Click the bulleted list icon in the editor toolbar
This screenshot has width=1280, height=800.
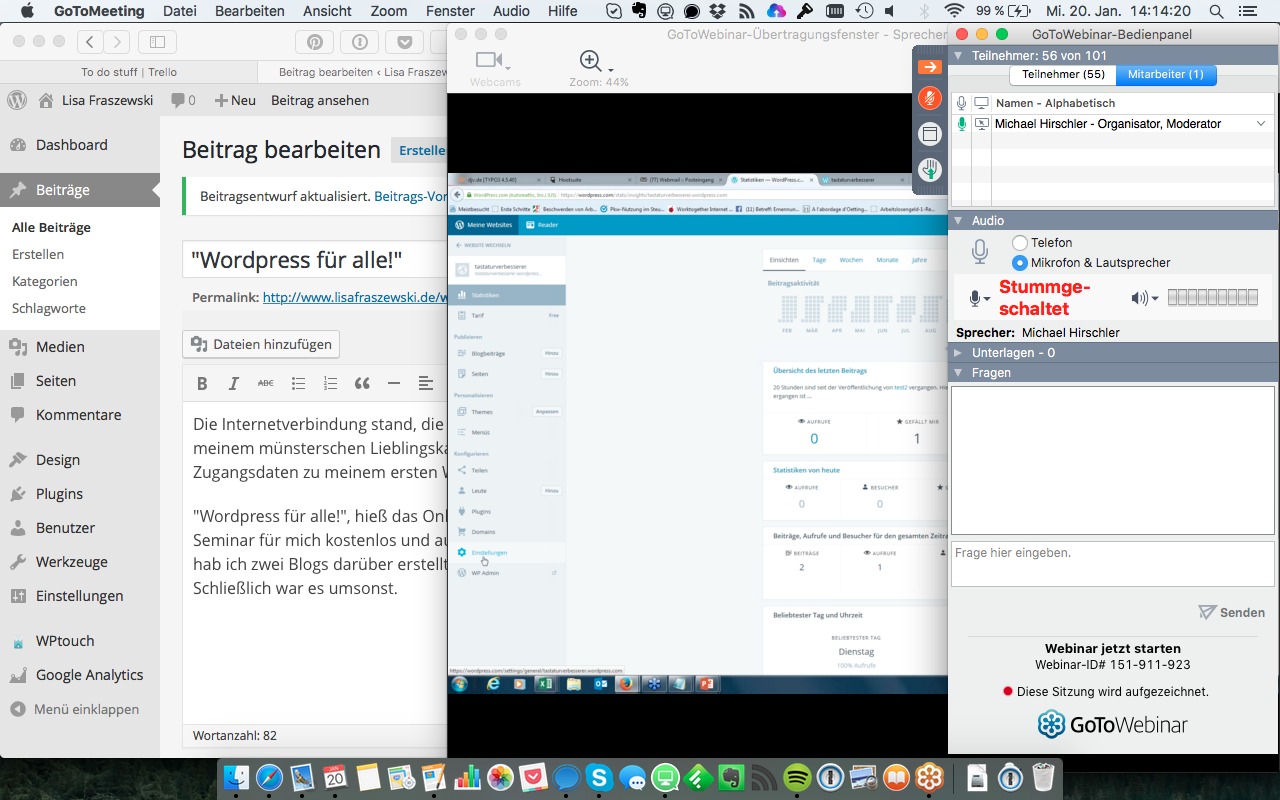coord(298,383)
